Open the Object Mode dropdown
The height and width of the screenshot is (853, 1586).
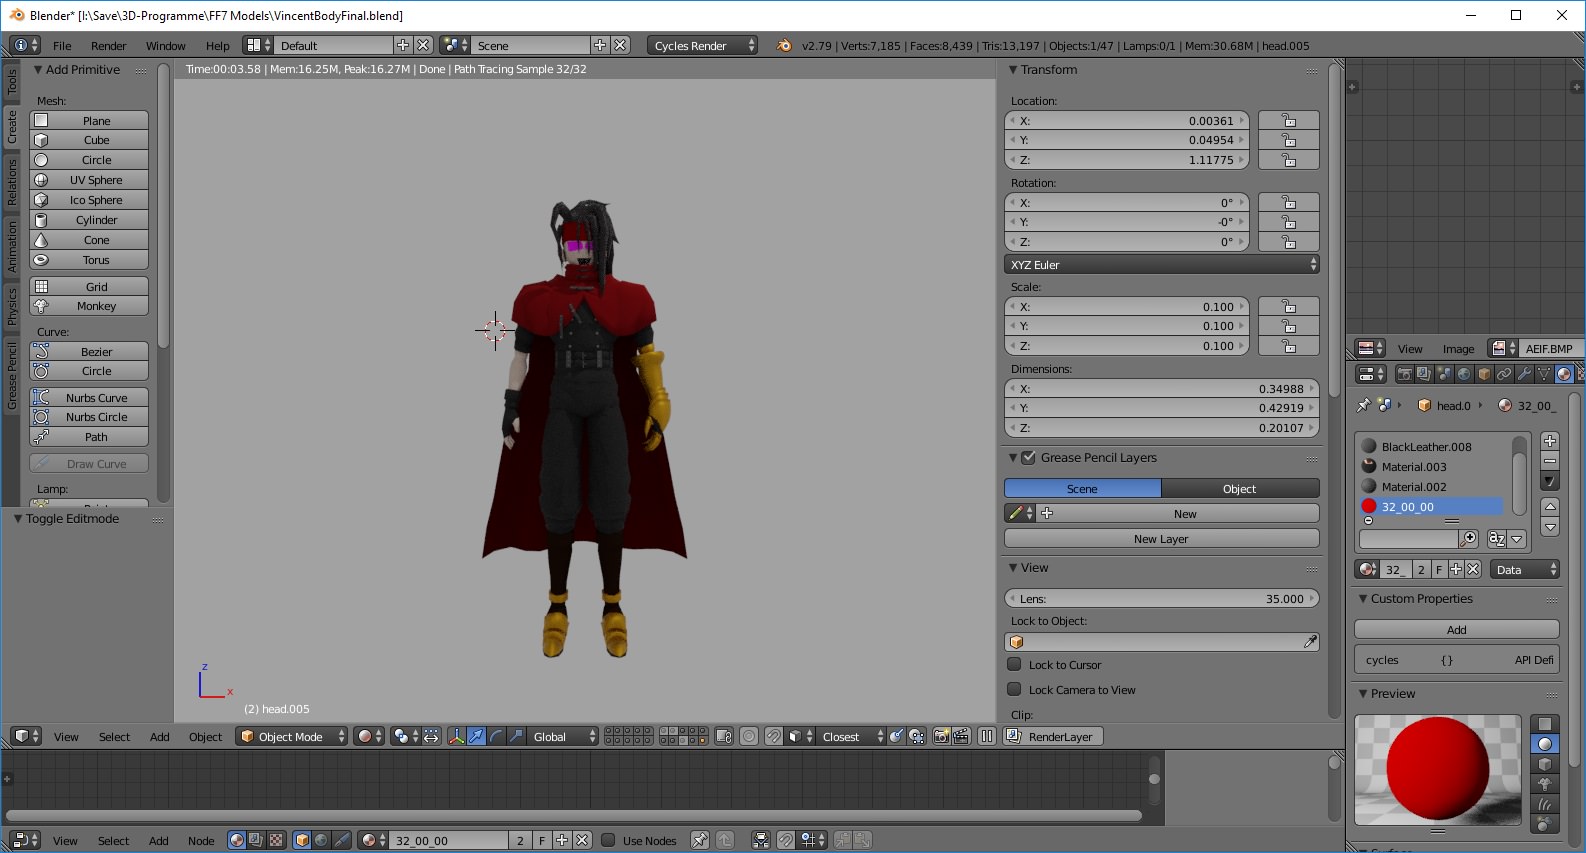tap(291, 737)
